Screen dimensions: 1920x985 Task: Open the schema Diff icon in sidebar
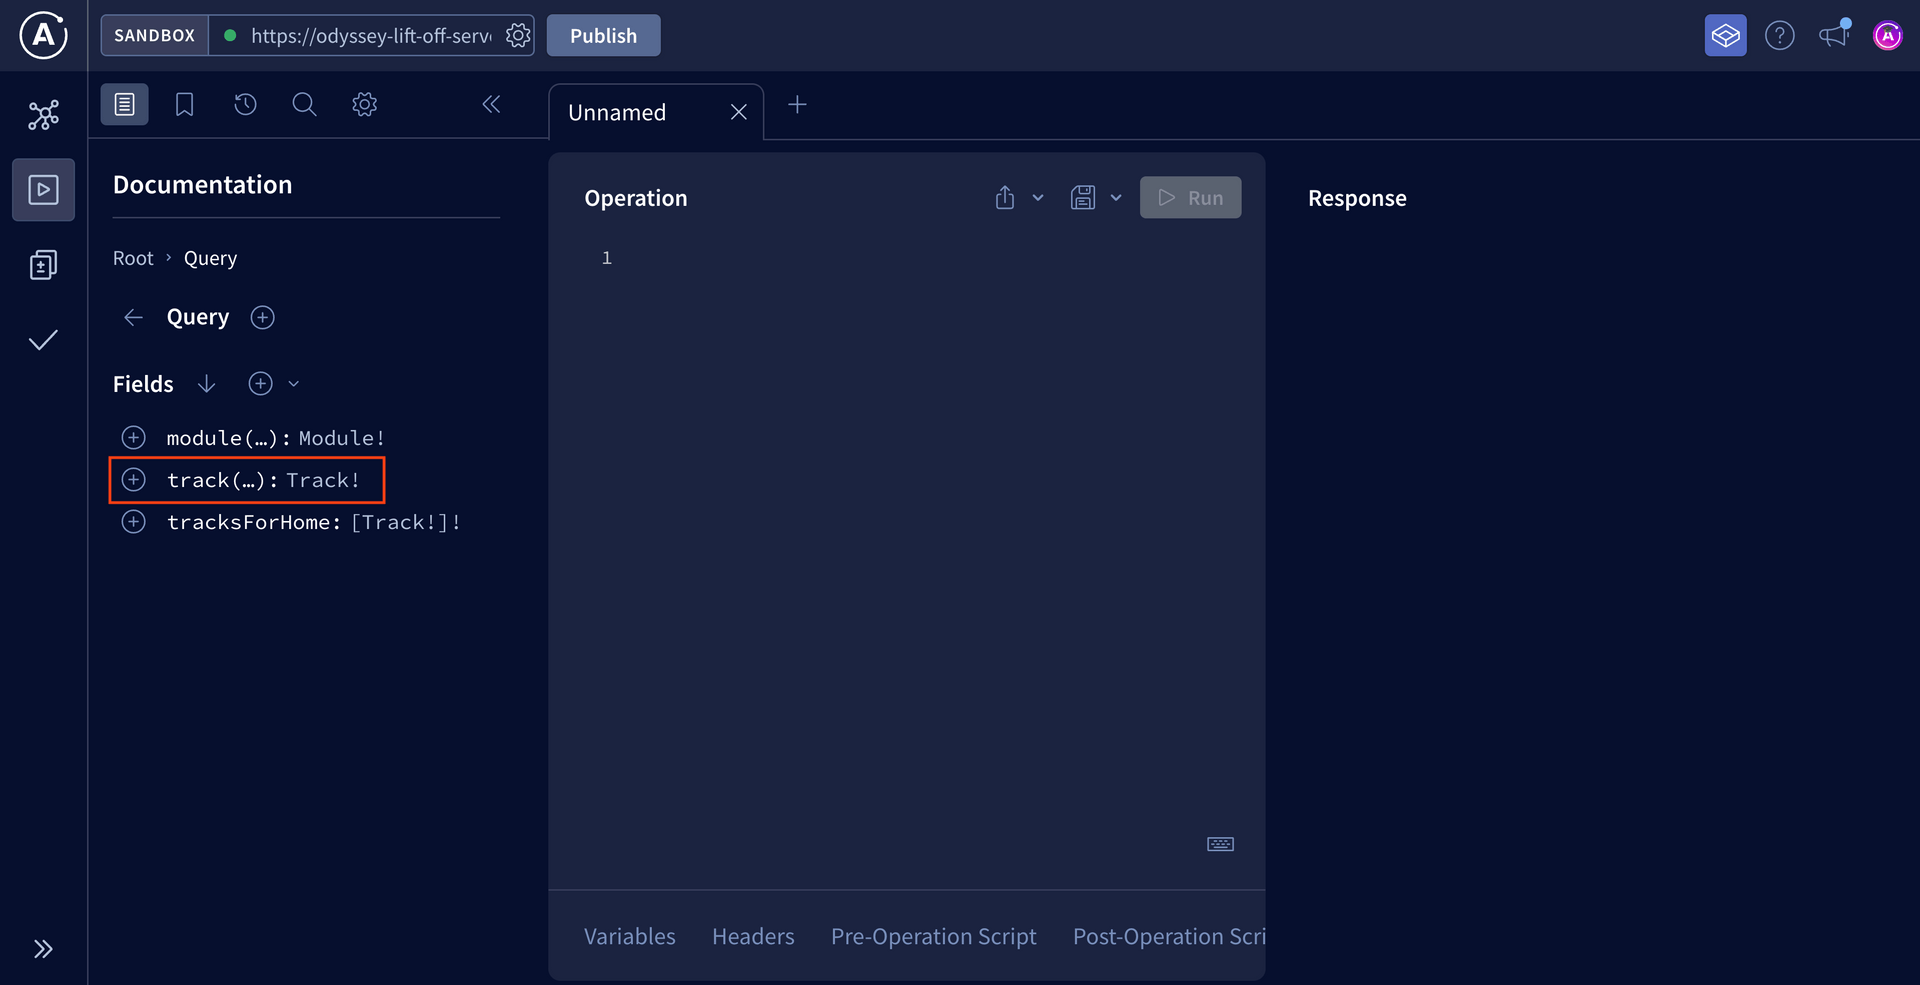(x=43, y=265)
